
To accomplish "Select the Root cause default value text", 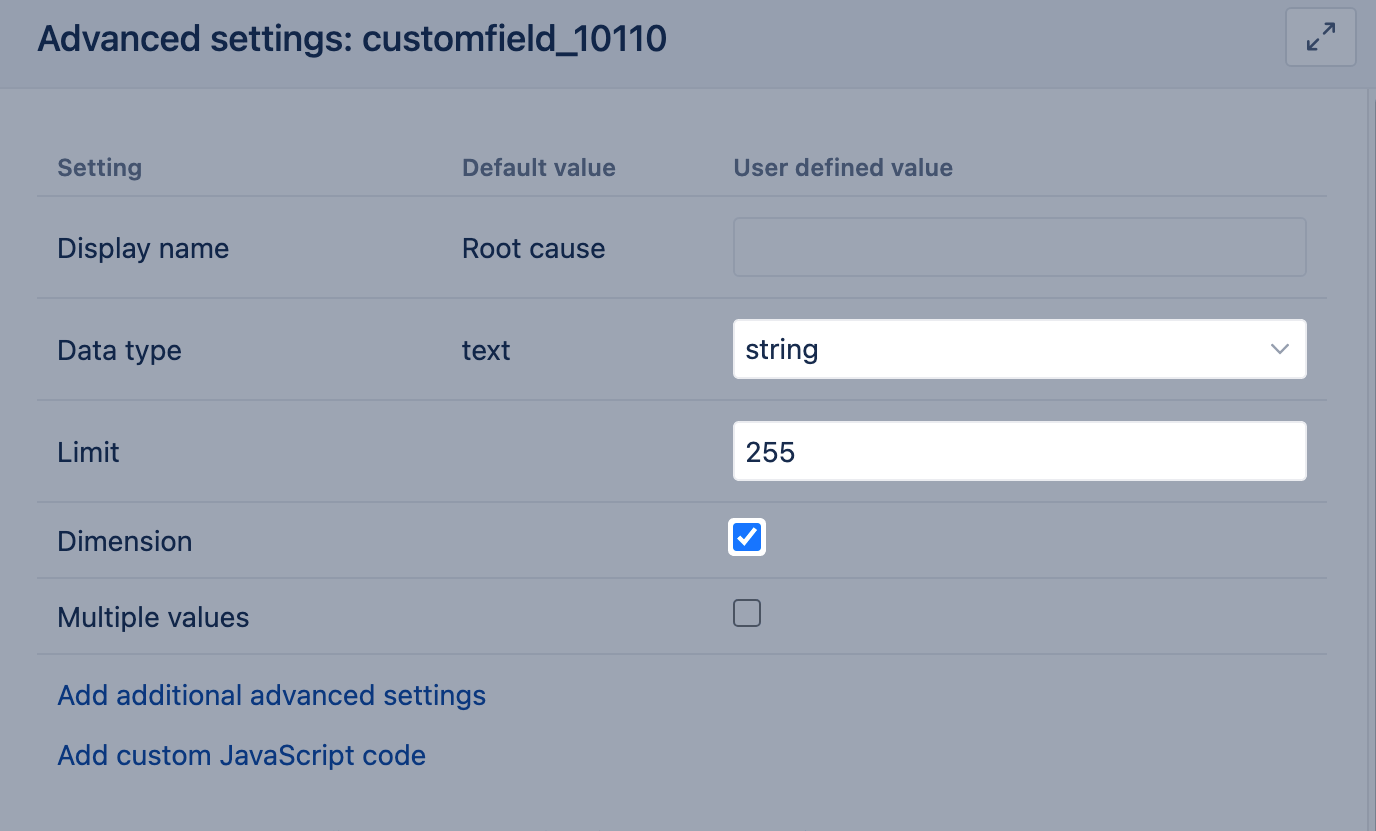I will (533, 249).
